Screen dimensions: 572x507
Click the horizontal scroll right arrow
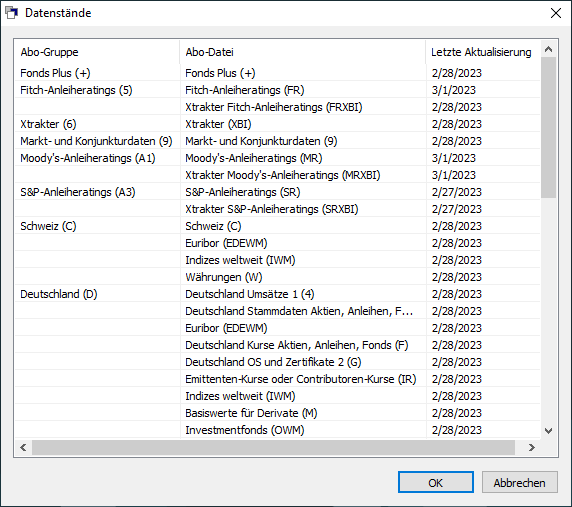pos(532,447)
